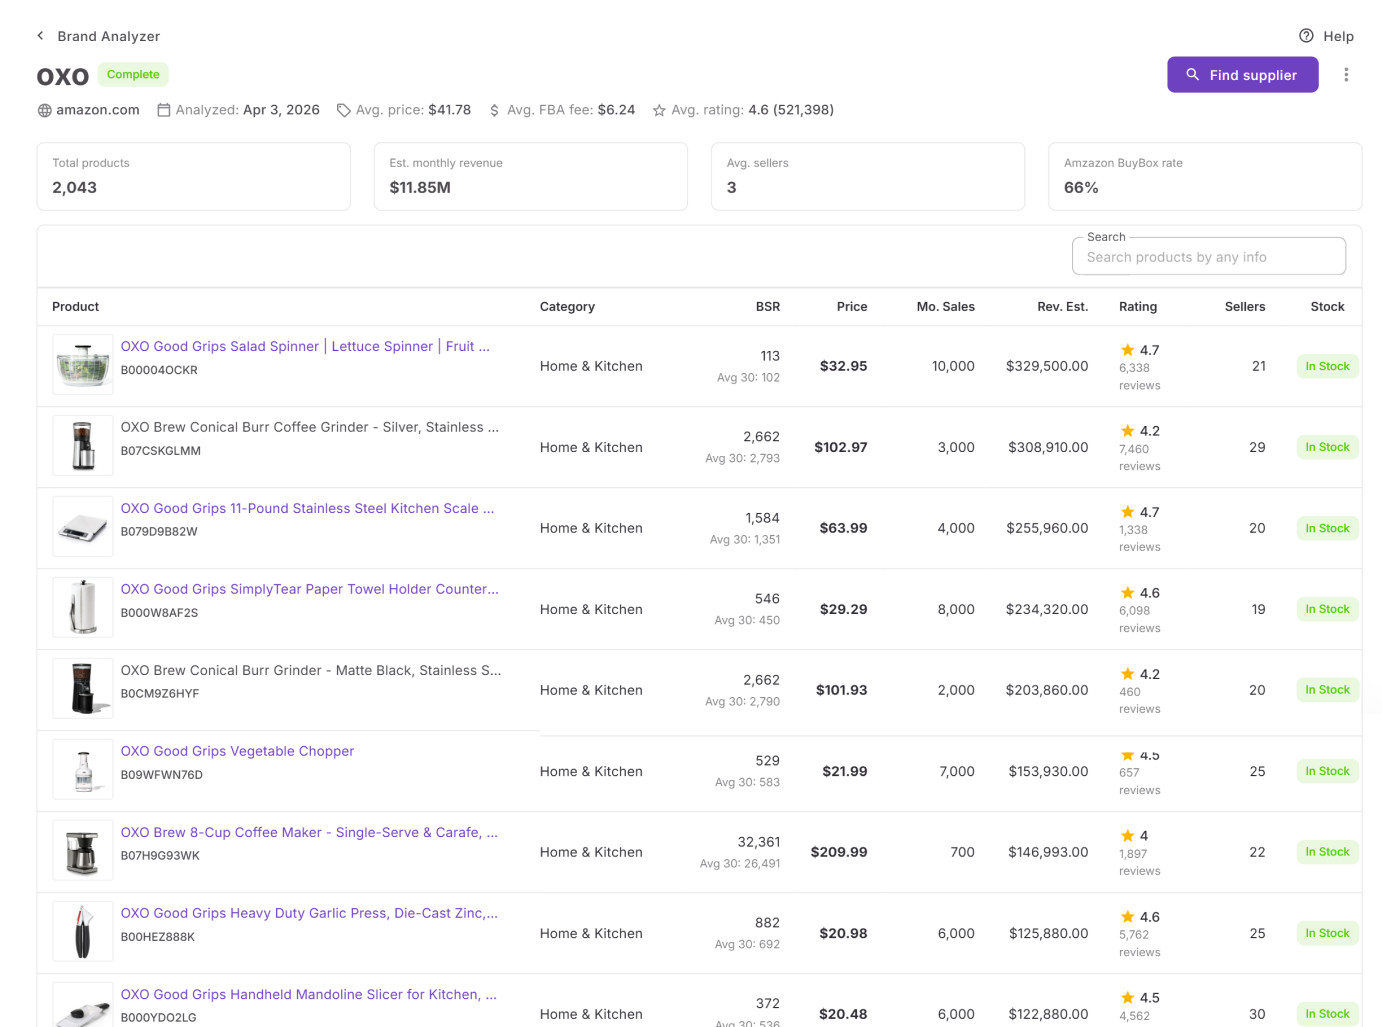Click the calendar icon beside the analyzed date
Screen dimensions: 1382x1027
pos(162,110)
